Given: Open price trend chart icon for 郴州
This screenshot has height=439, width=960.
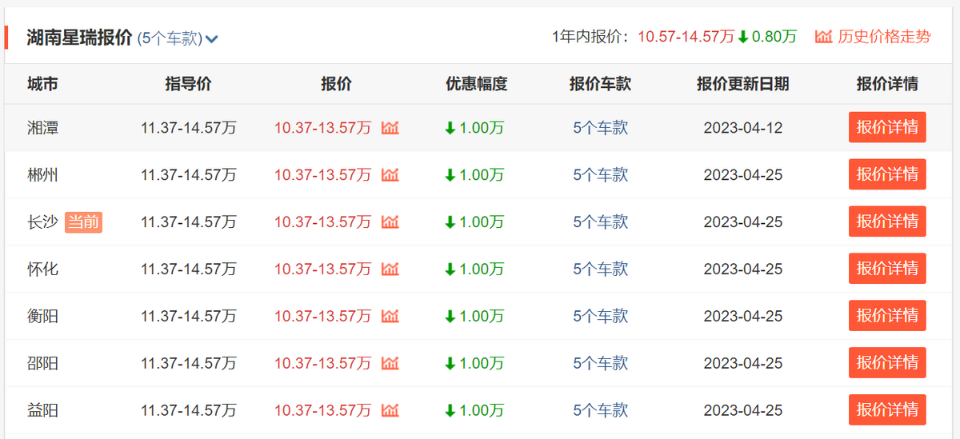Looking at the screenshot, I should click(x=390, y=175).
